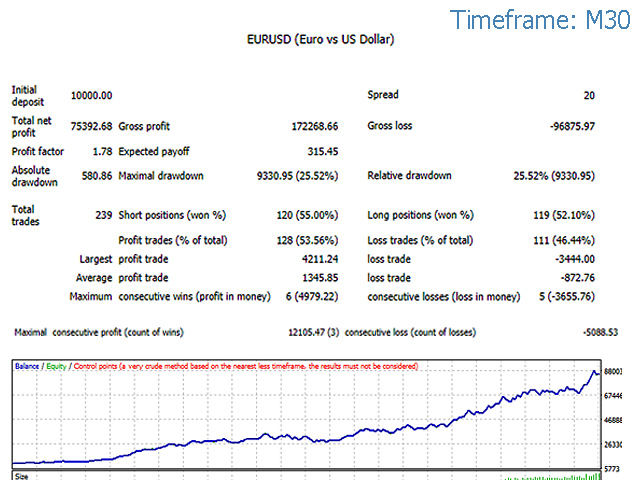Image resolution: width=640 pixels, height=480 pixels.
Task: Click the 'Absolute drawdown' label
Action: point(34,176)
